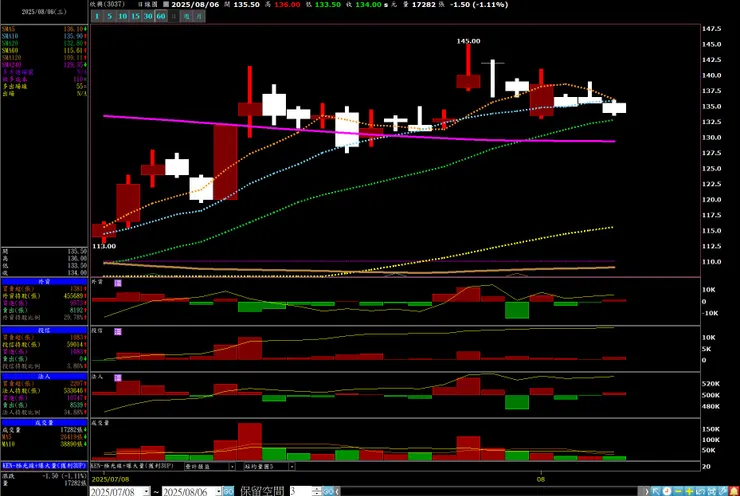Click the SMA60 legend entry
Viewport: 740px width, 496px height.
click(44, 50)
